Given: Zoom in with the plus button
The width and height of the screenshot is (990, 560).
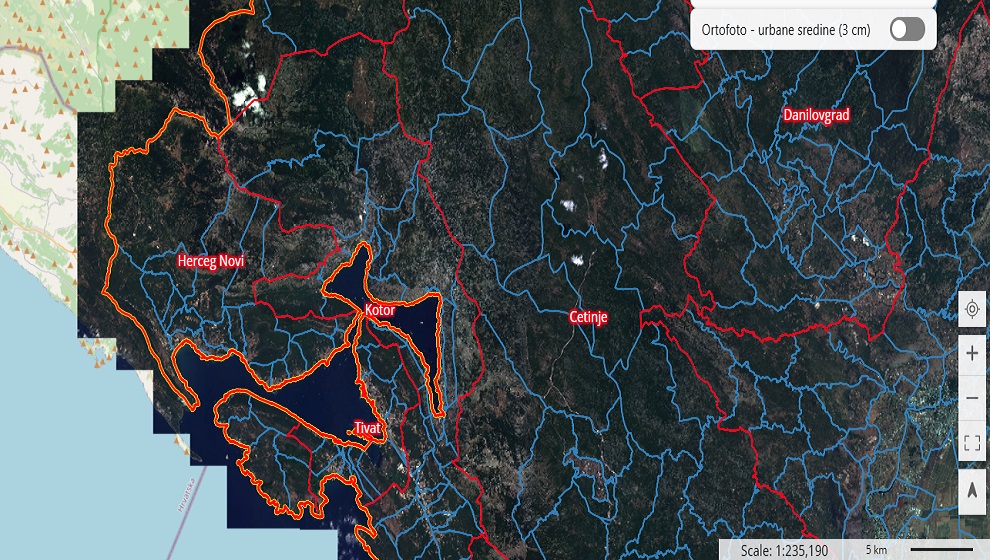Looking at the screenshot, I should (972, 354).
